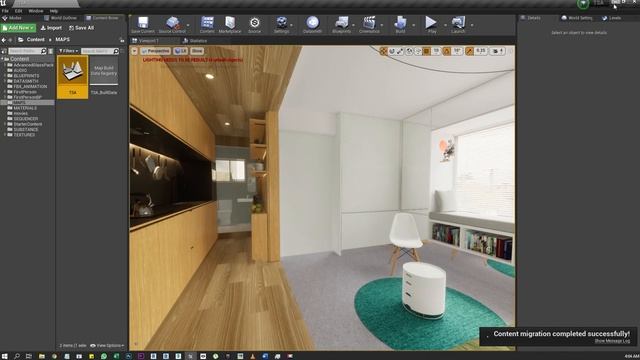Open the Edit menu
Screen dimensions: 640x360
pyautogui.click(x=18, y=11)
